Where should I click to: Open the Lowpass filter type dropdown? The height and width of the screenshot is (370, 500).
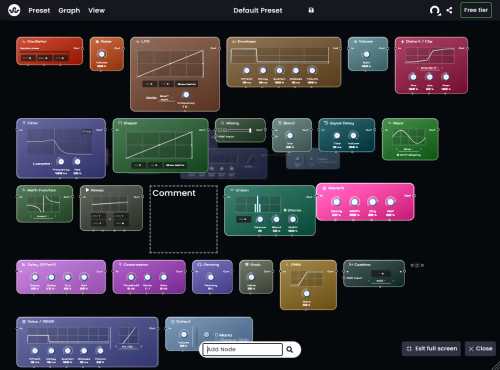click(x=42, y=163)
